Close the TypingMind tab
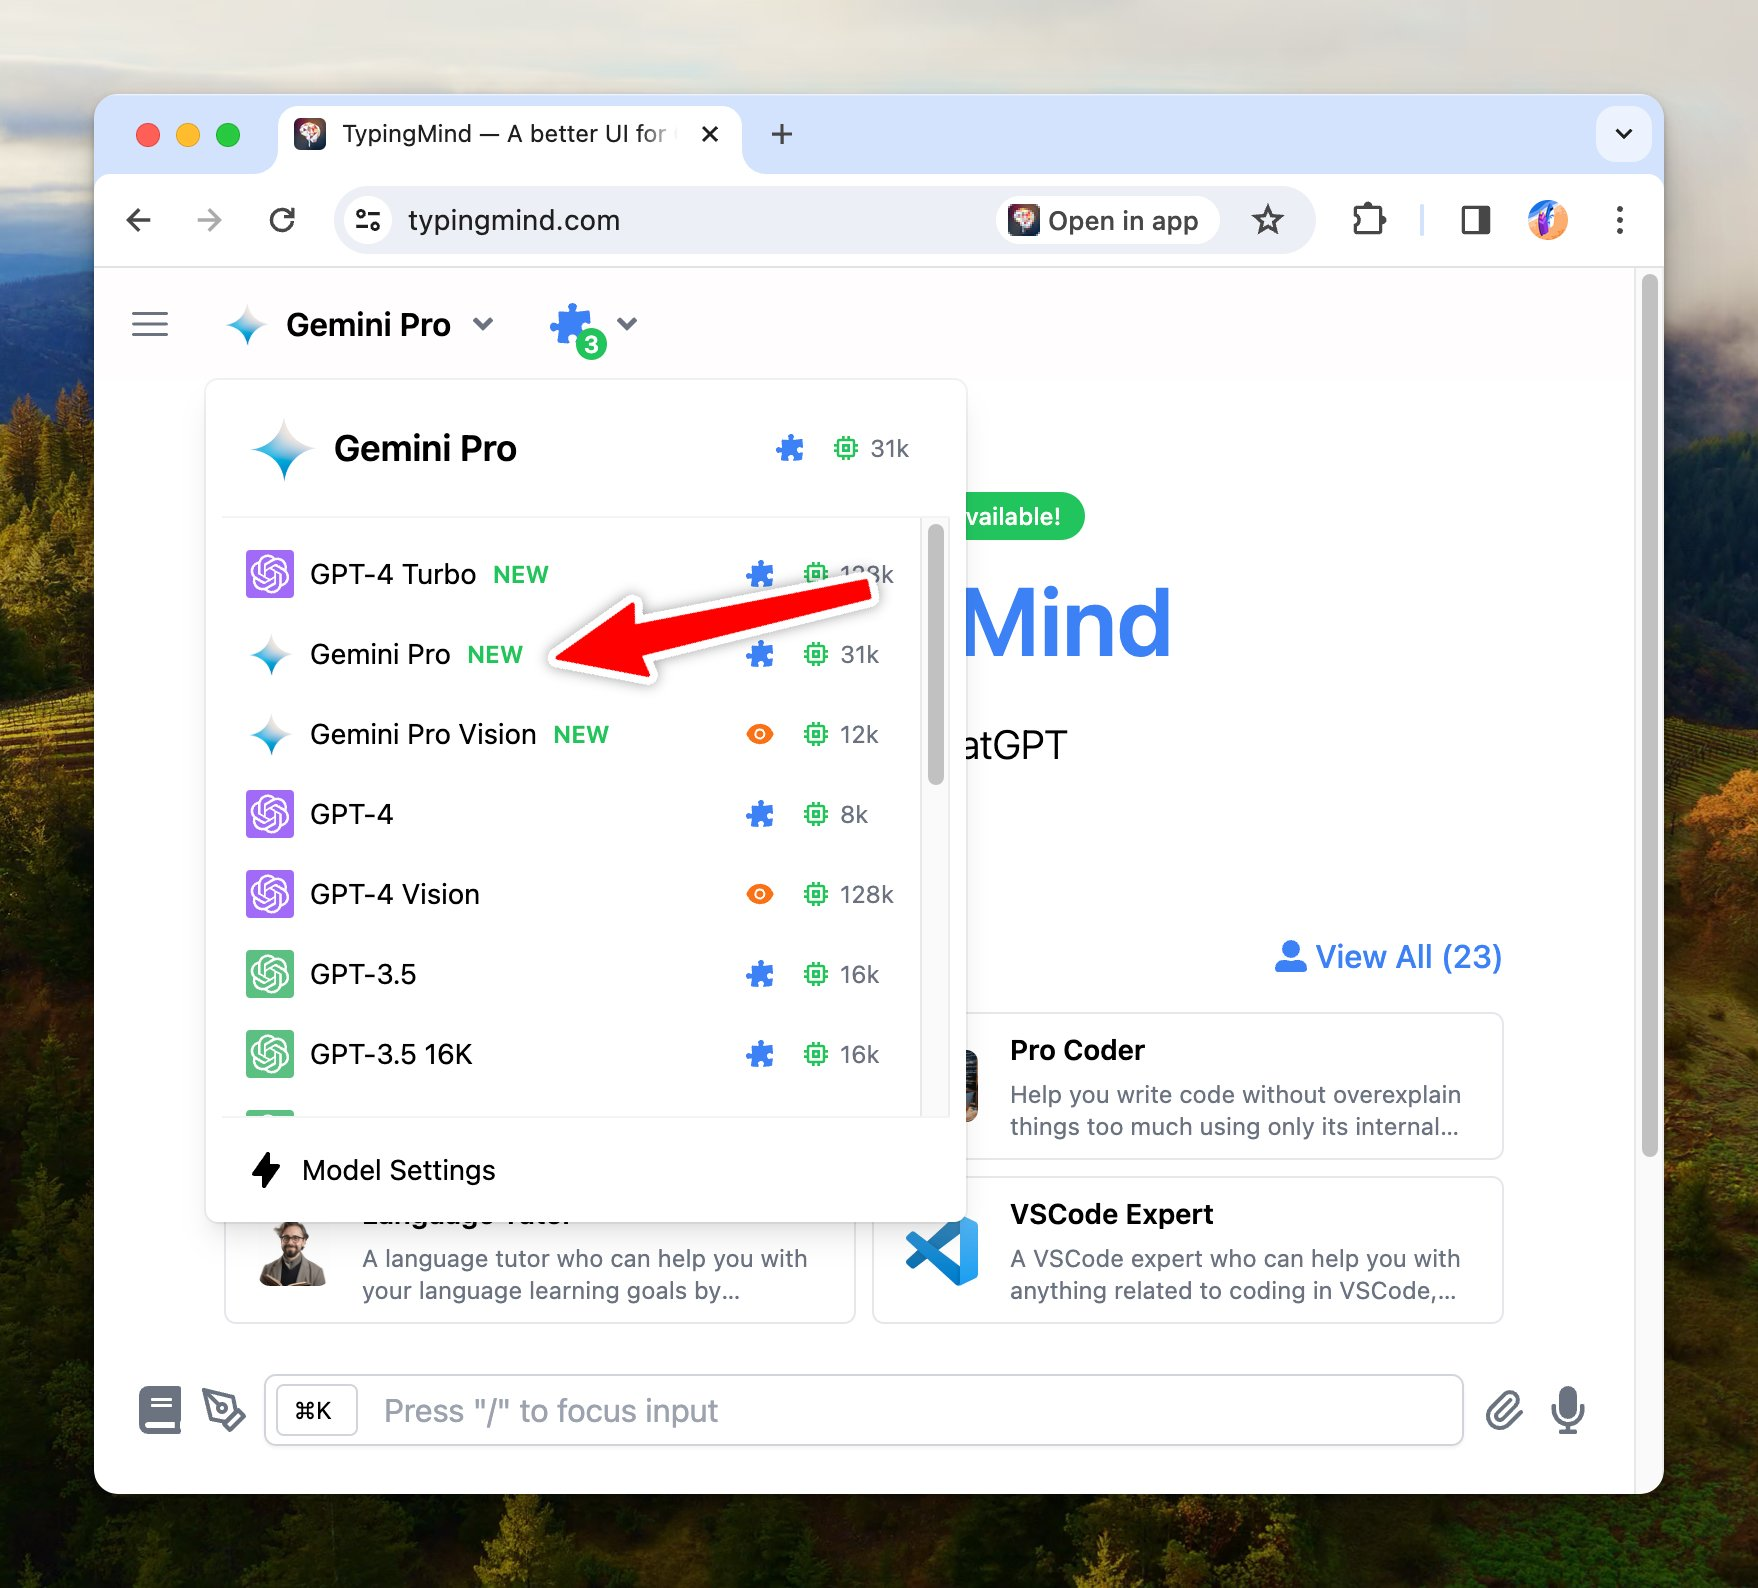Image resolution: width=1758 pixels, height=1588 pixels. tap(710, 134)
